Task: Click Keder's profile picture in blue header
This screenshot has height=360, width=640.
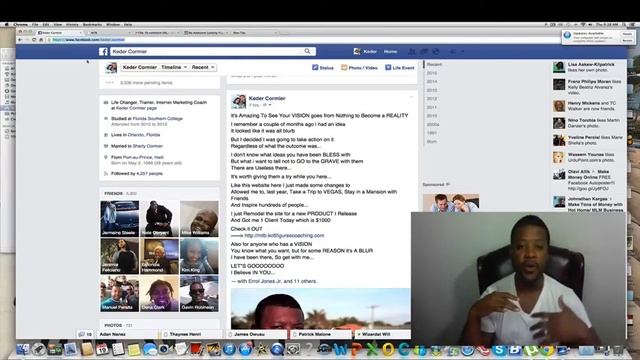Action: click(x=357, y=51)
